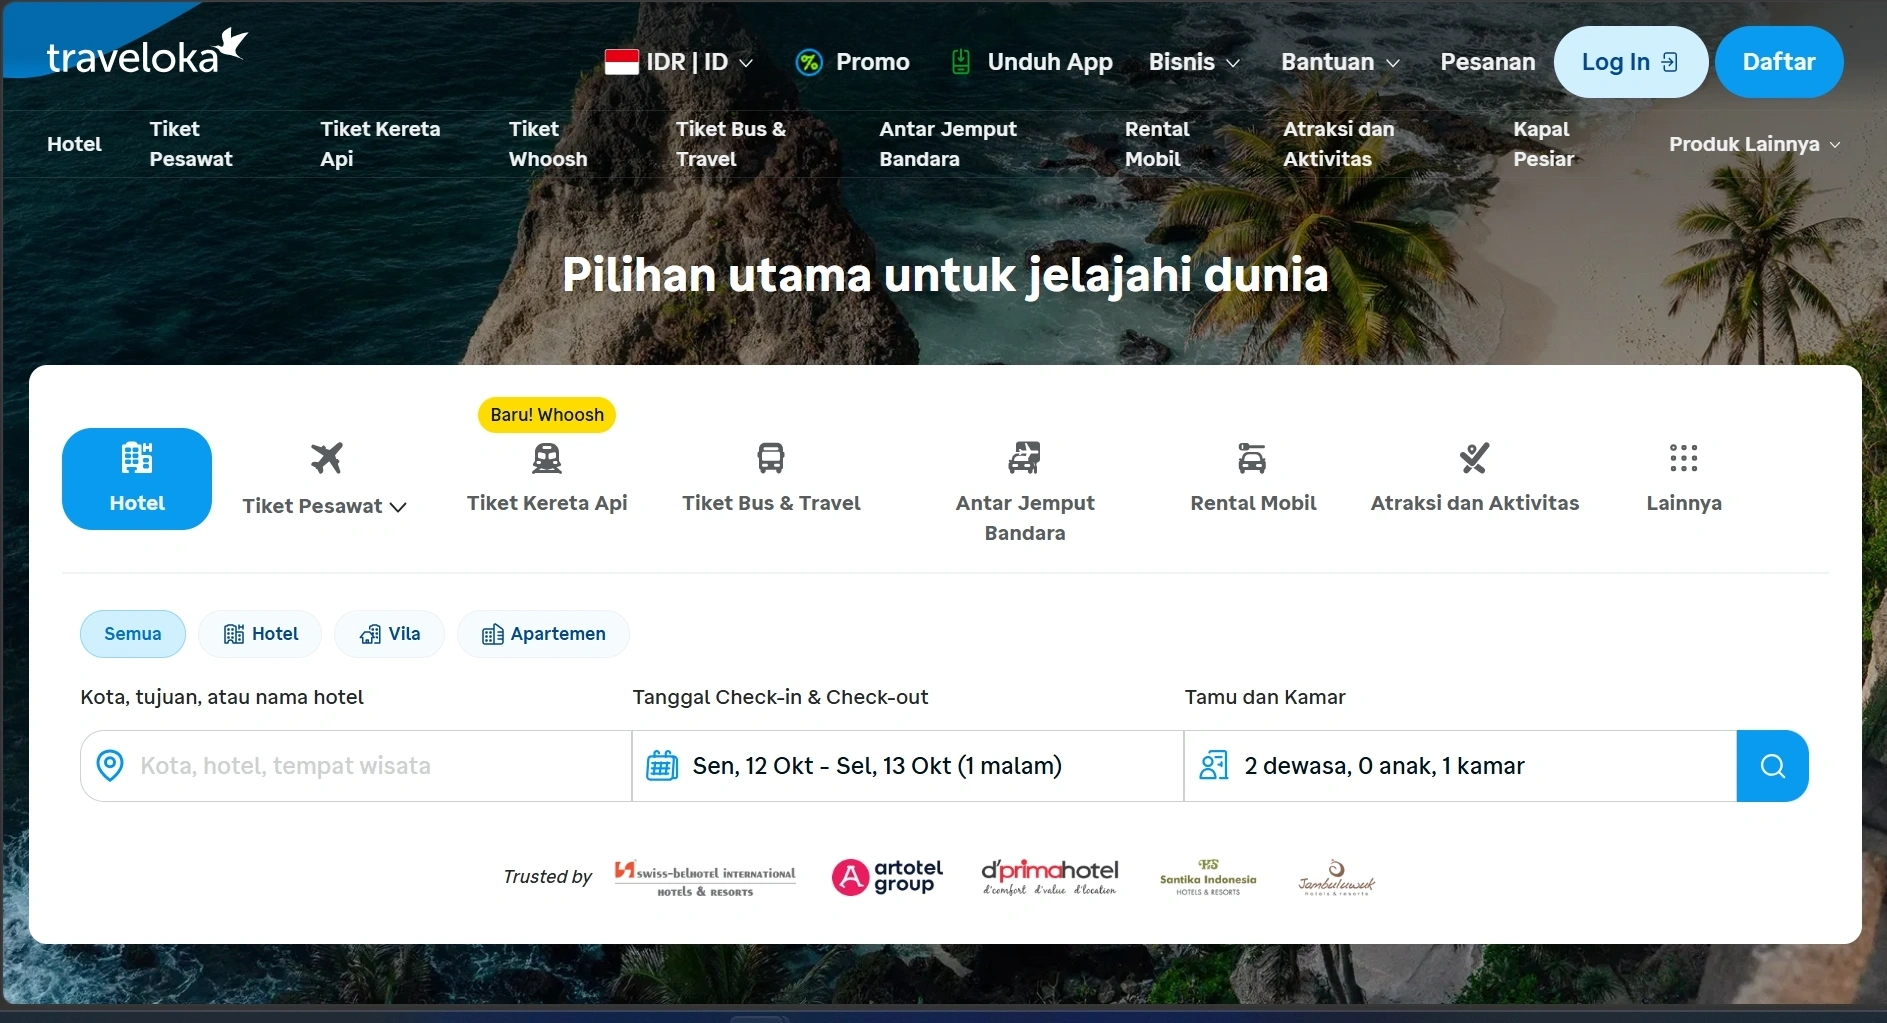Click the train icon for Tiket Kereta Api

547,458
